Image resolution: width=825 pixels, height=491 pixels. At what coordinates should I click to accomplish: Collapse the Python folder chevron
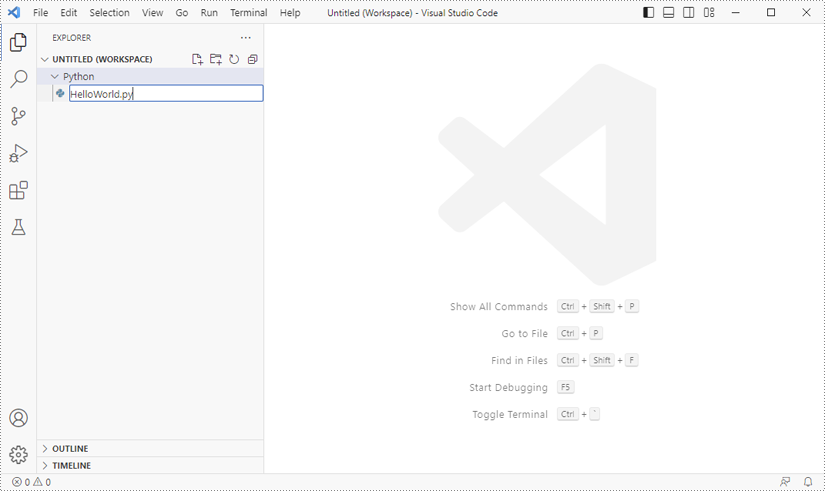55,77
